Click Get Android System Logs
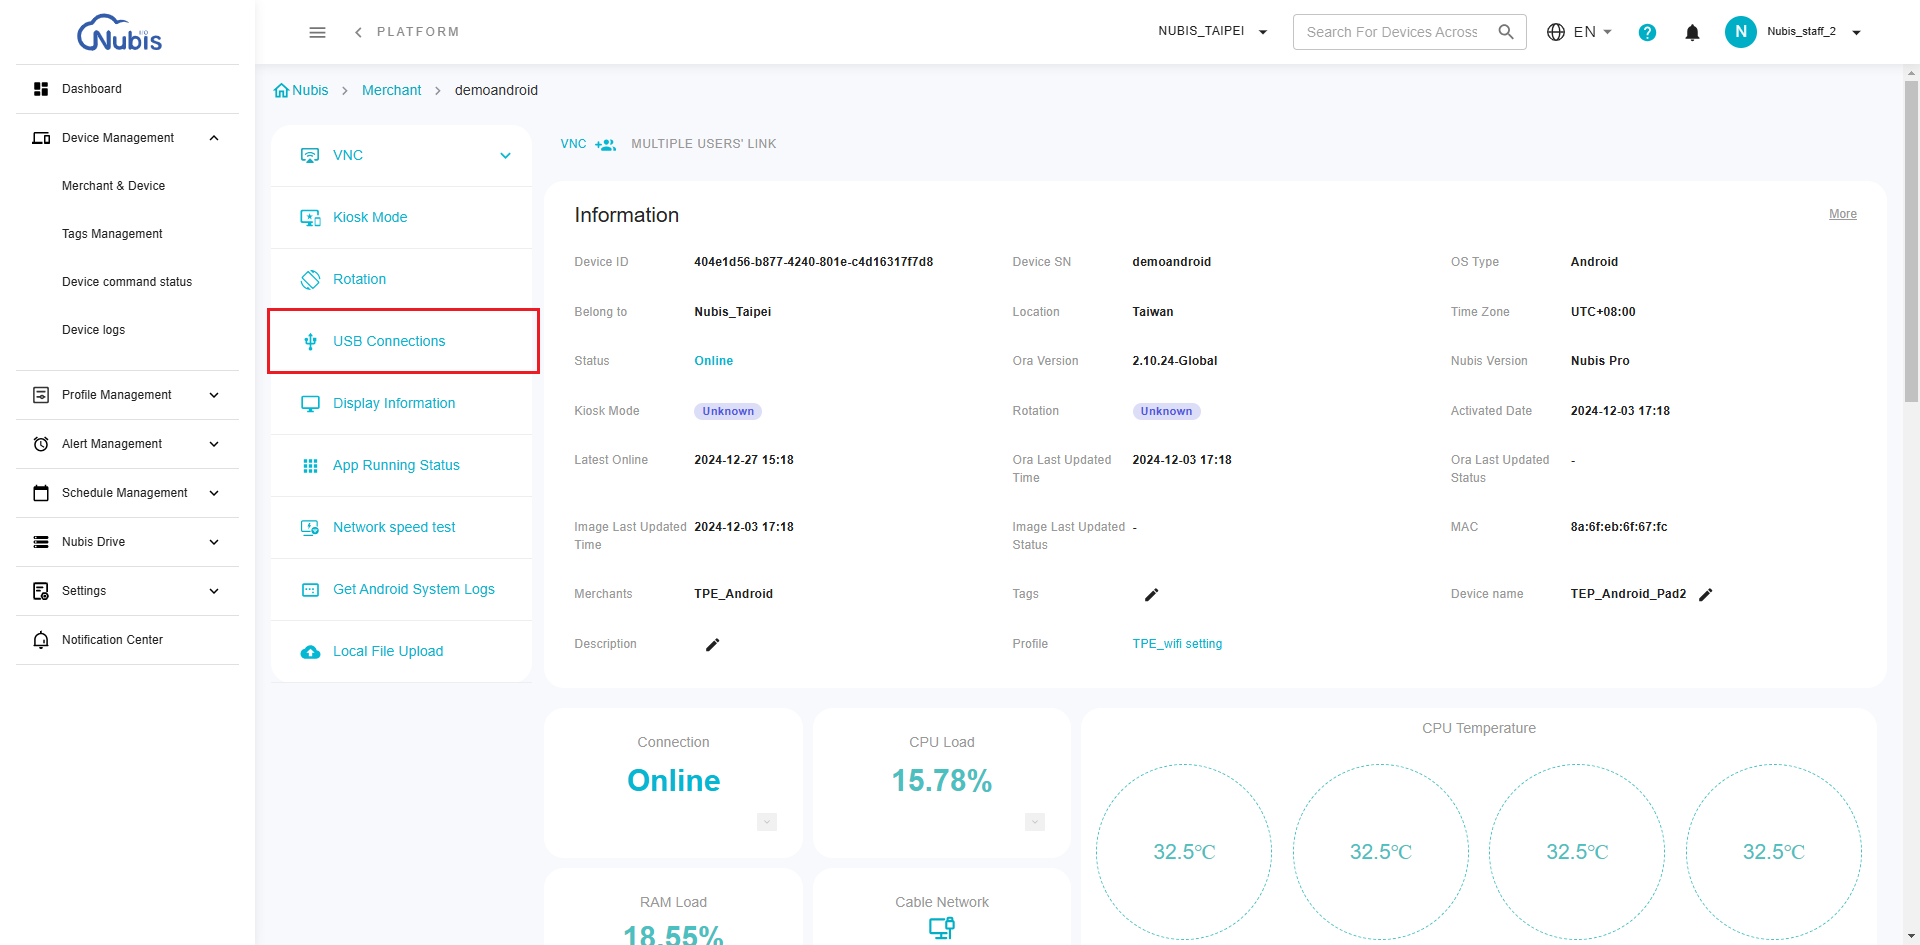The width and height of the screenshot is (1920, 945). pos(401,589)
